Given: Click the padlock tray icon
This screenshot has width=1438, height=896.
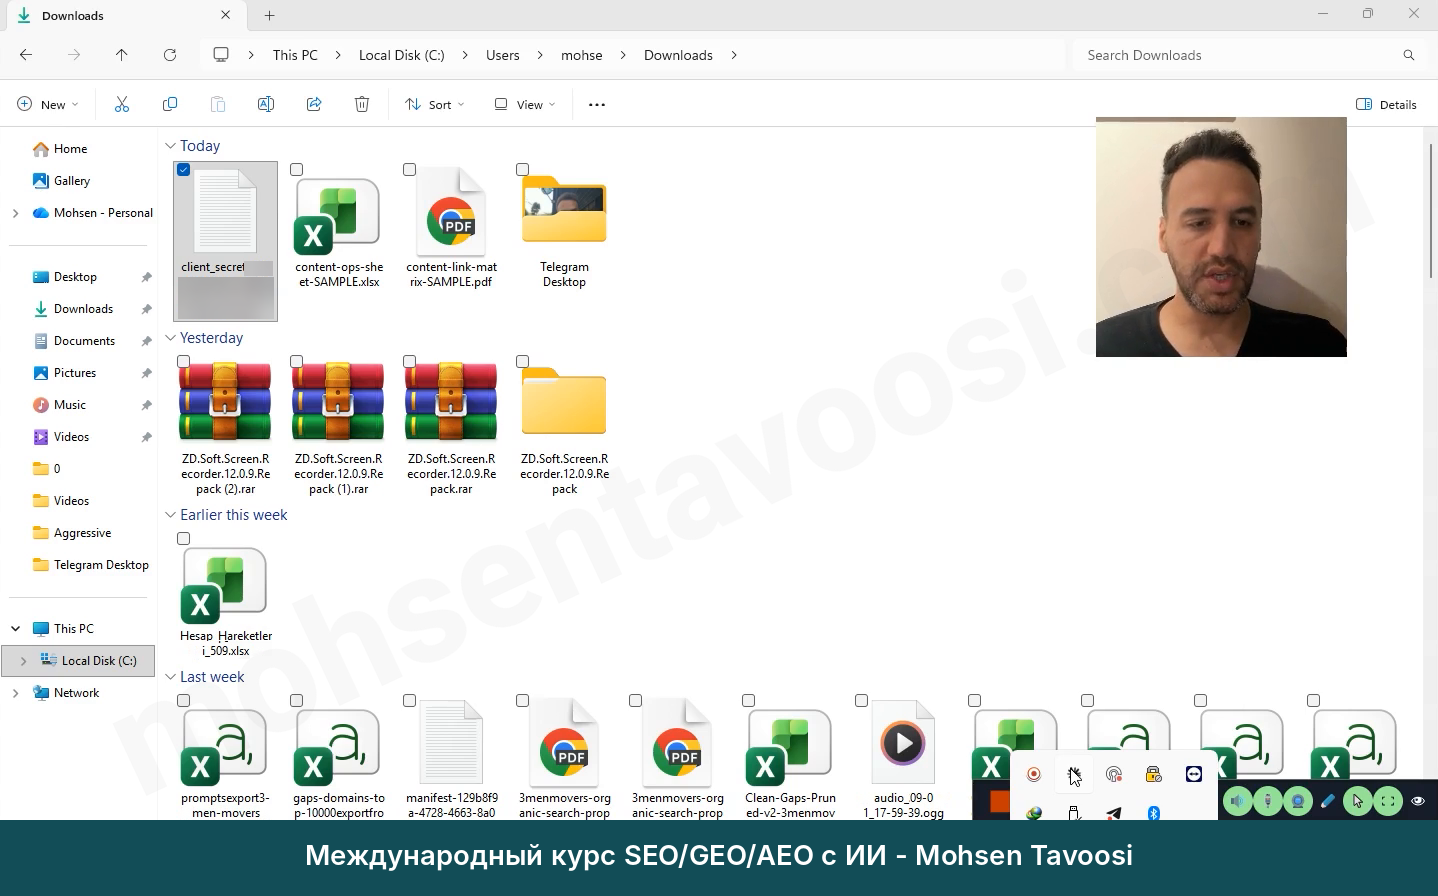Looking at the screenshot, I should (1153, 774).
